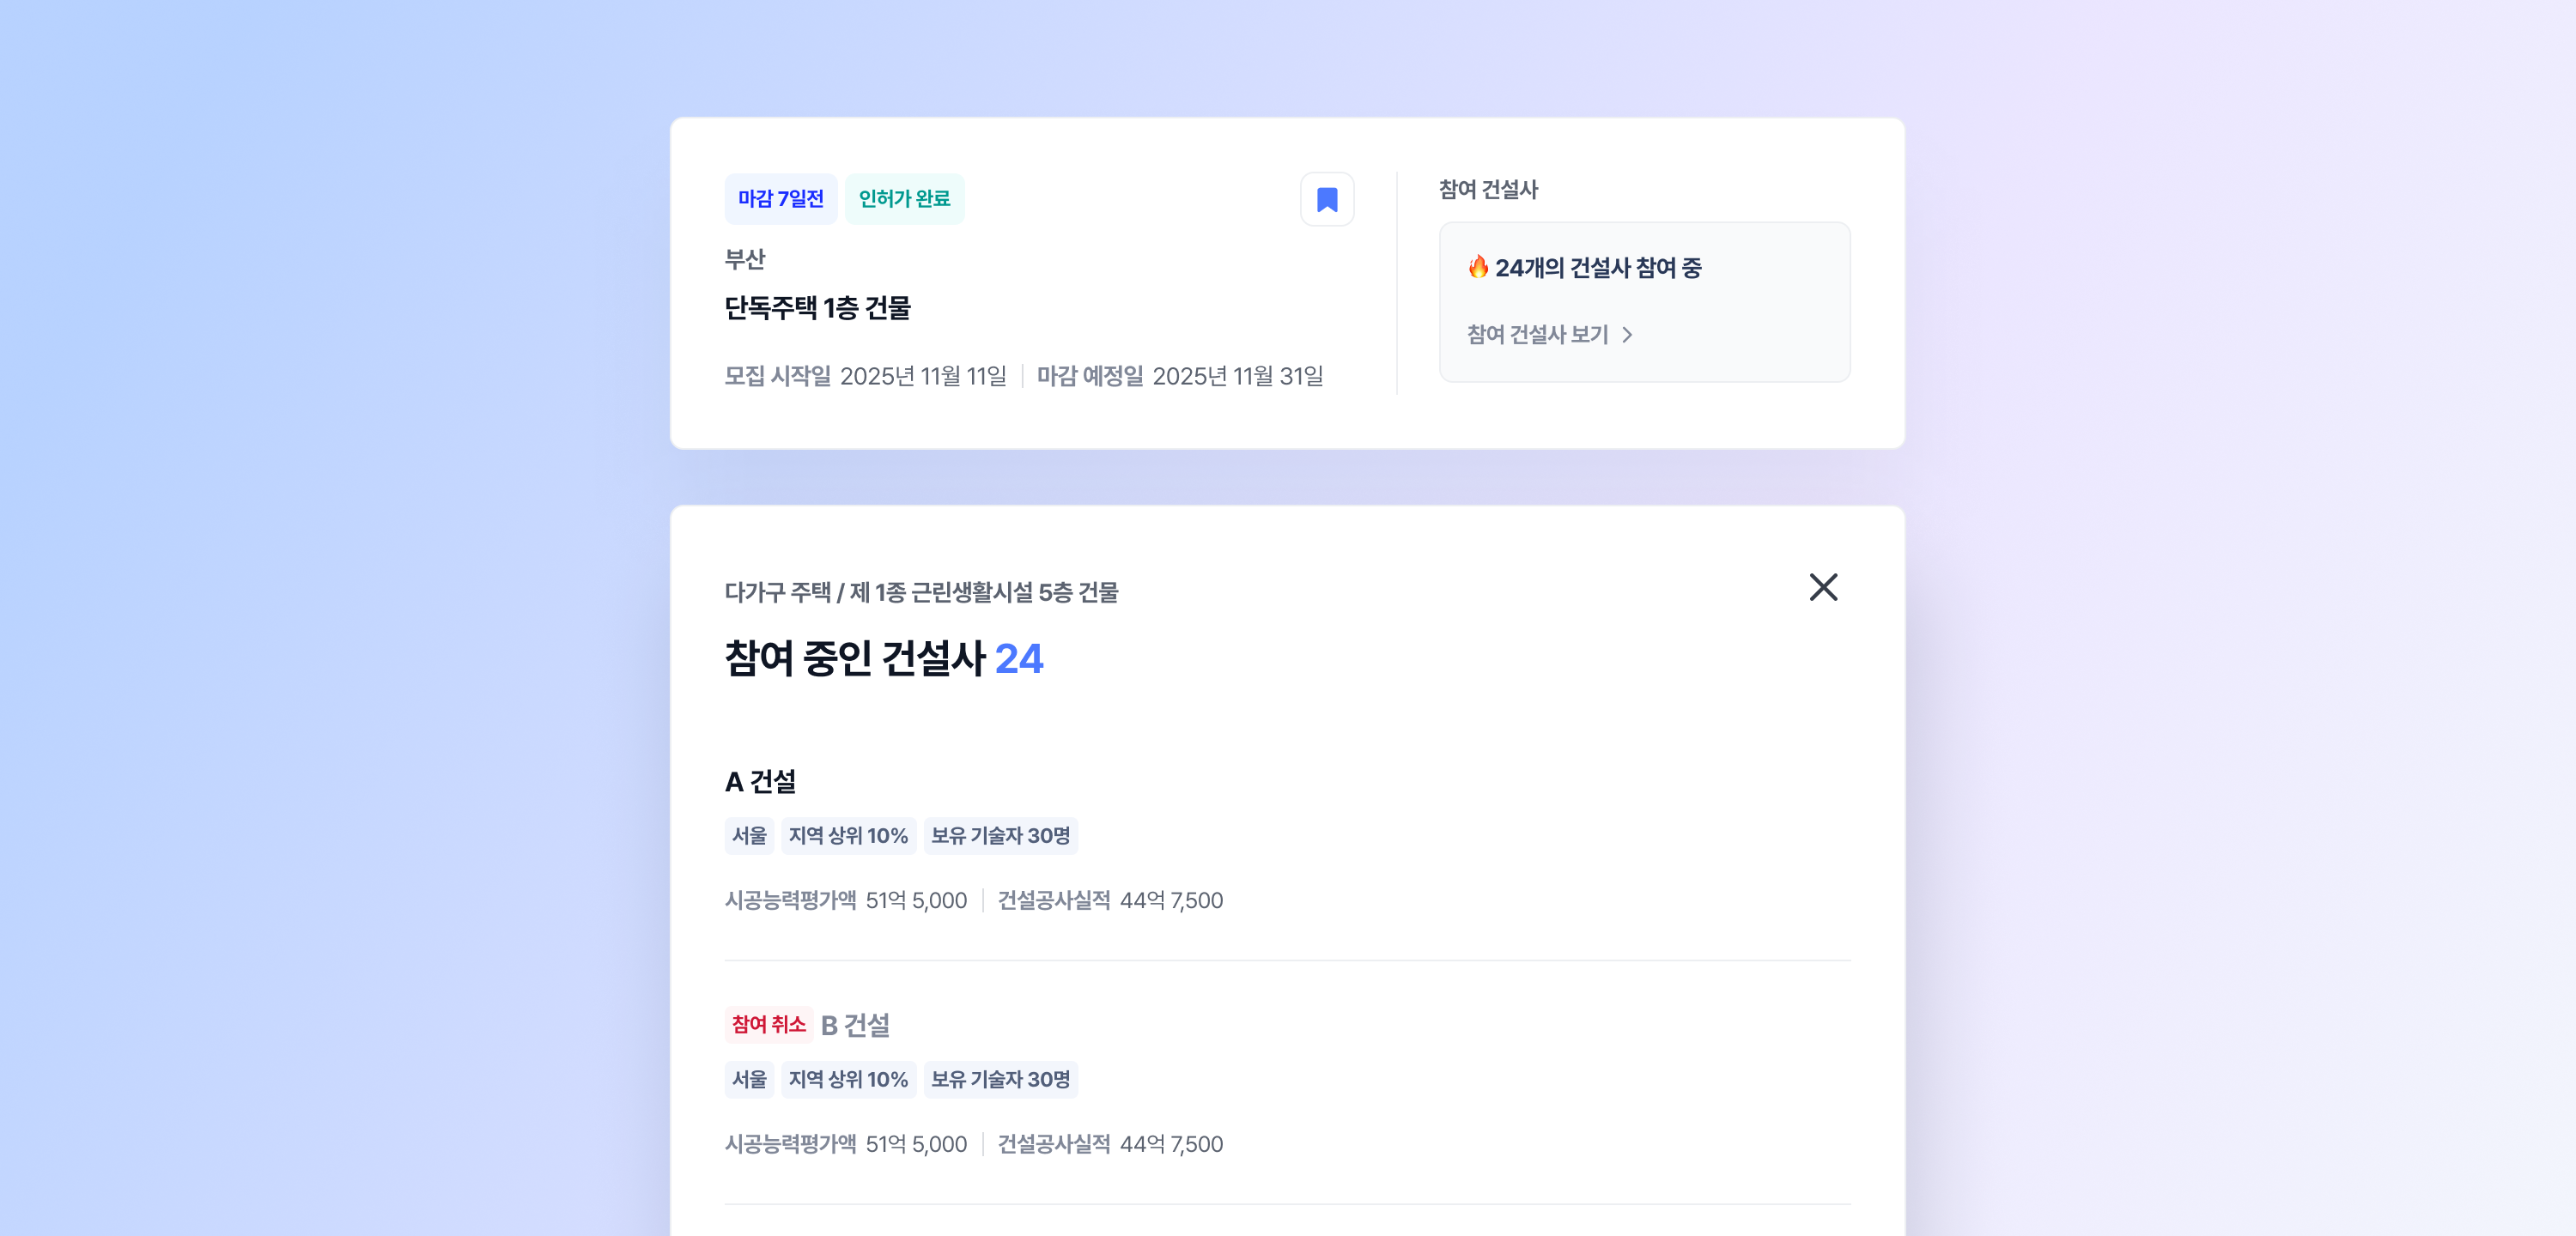This screenshot has width=2576, height=1236.
Task: Click 보유 기술자 30명 tag under A 건설
Action: point(1000,835)
